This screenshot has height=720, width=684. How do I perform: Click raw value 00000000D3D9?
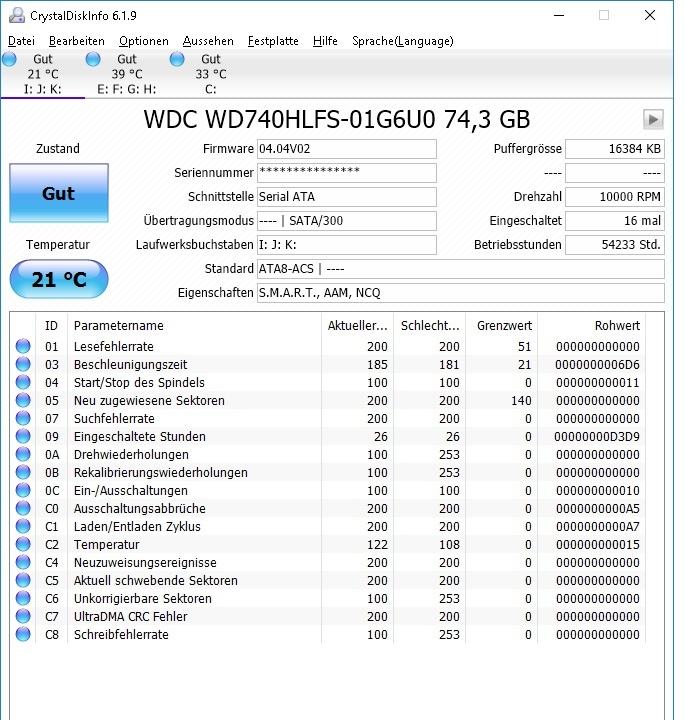(597, 437)
